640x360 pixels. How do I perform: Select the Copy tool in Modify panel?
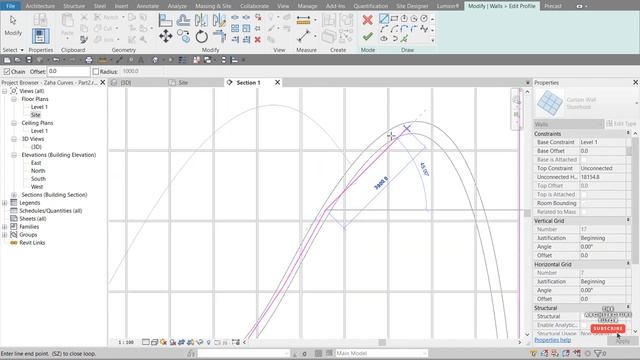coord(183,37)
